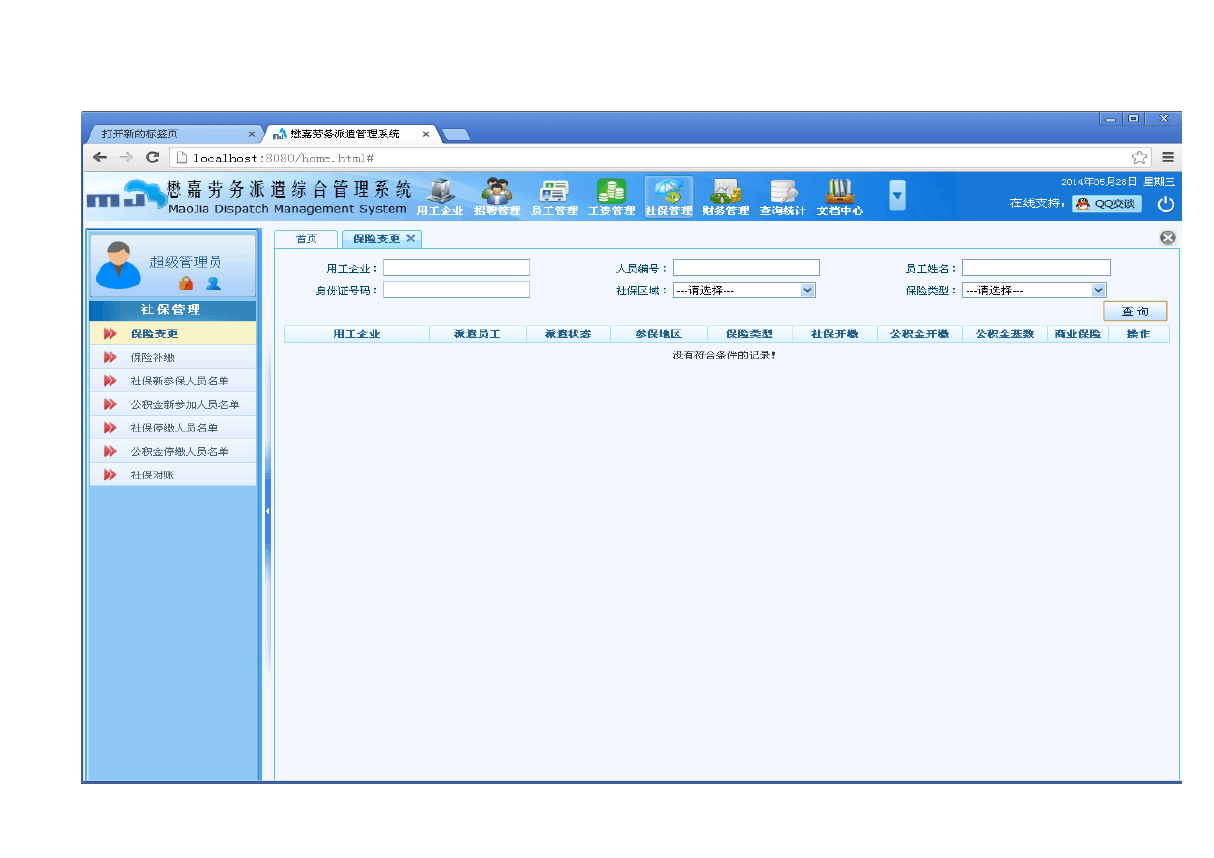Open the 社保区域 dropdown
The height and width of the screenshot is (858, 1214).
(x=745, y=290)
